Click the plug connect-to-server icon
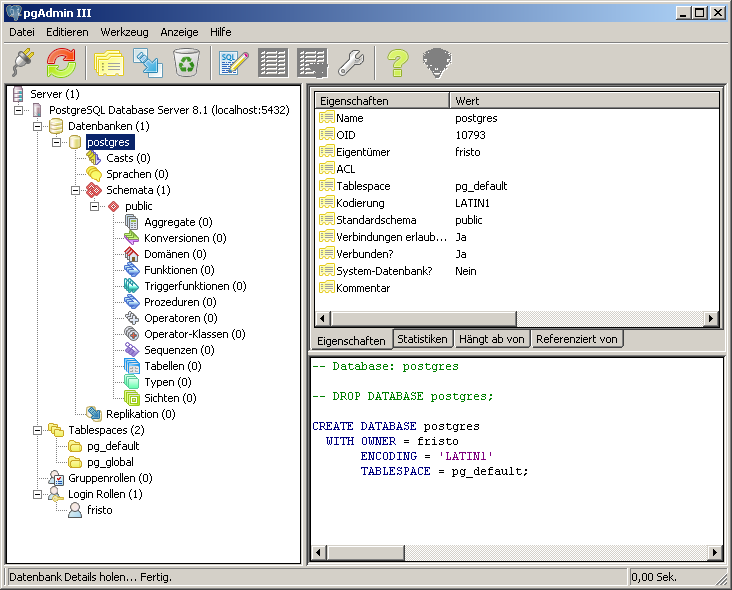Screen dimensions: 732x590 (x=23, y=63)
